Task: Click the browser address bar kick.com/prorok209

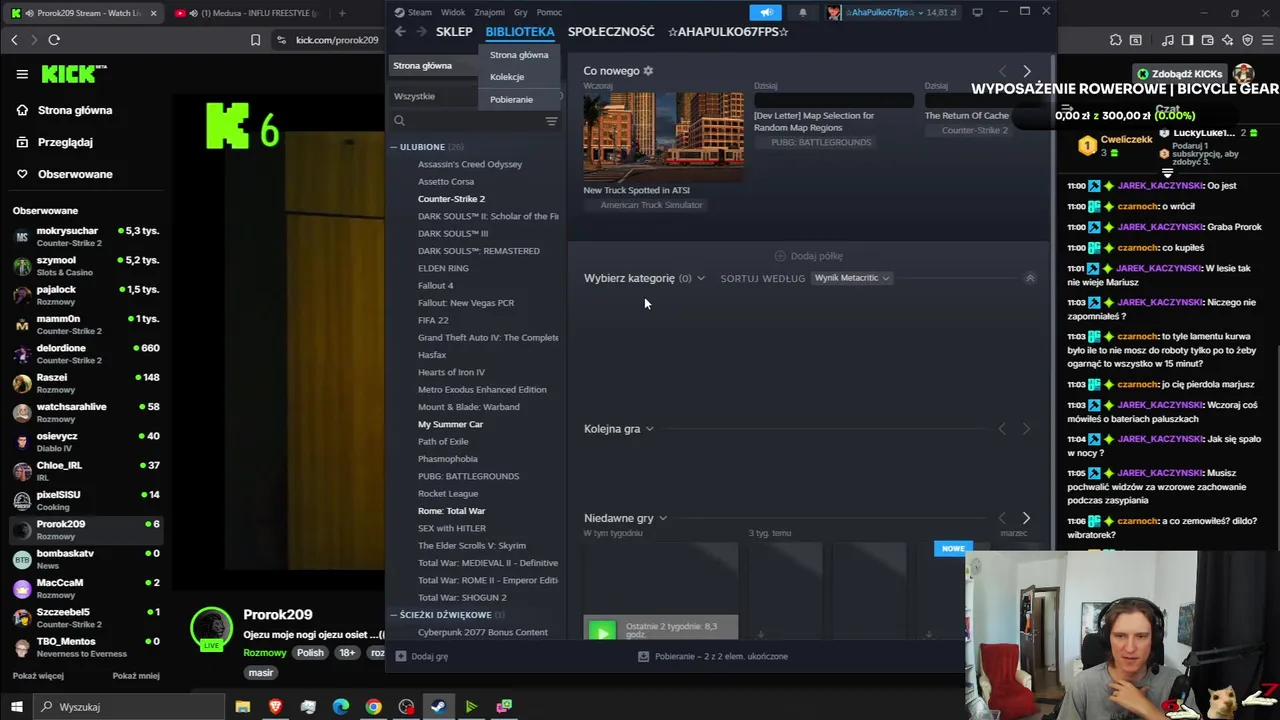Action: click(x=337, y=40)
